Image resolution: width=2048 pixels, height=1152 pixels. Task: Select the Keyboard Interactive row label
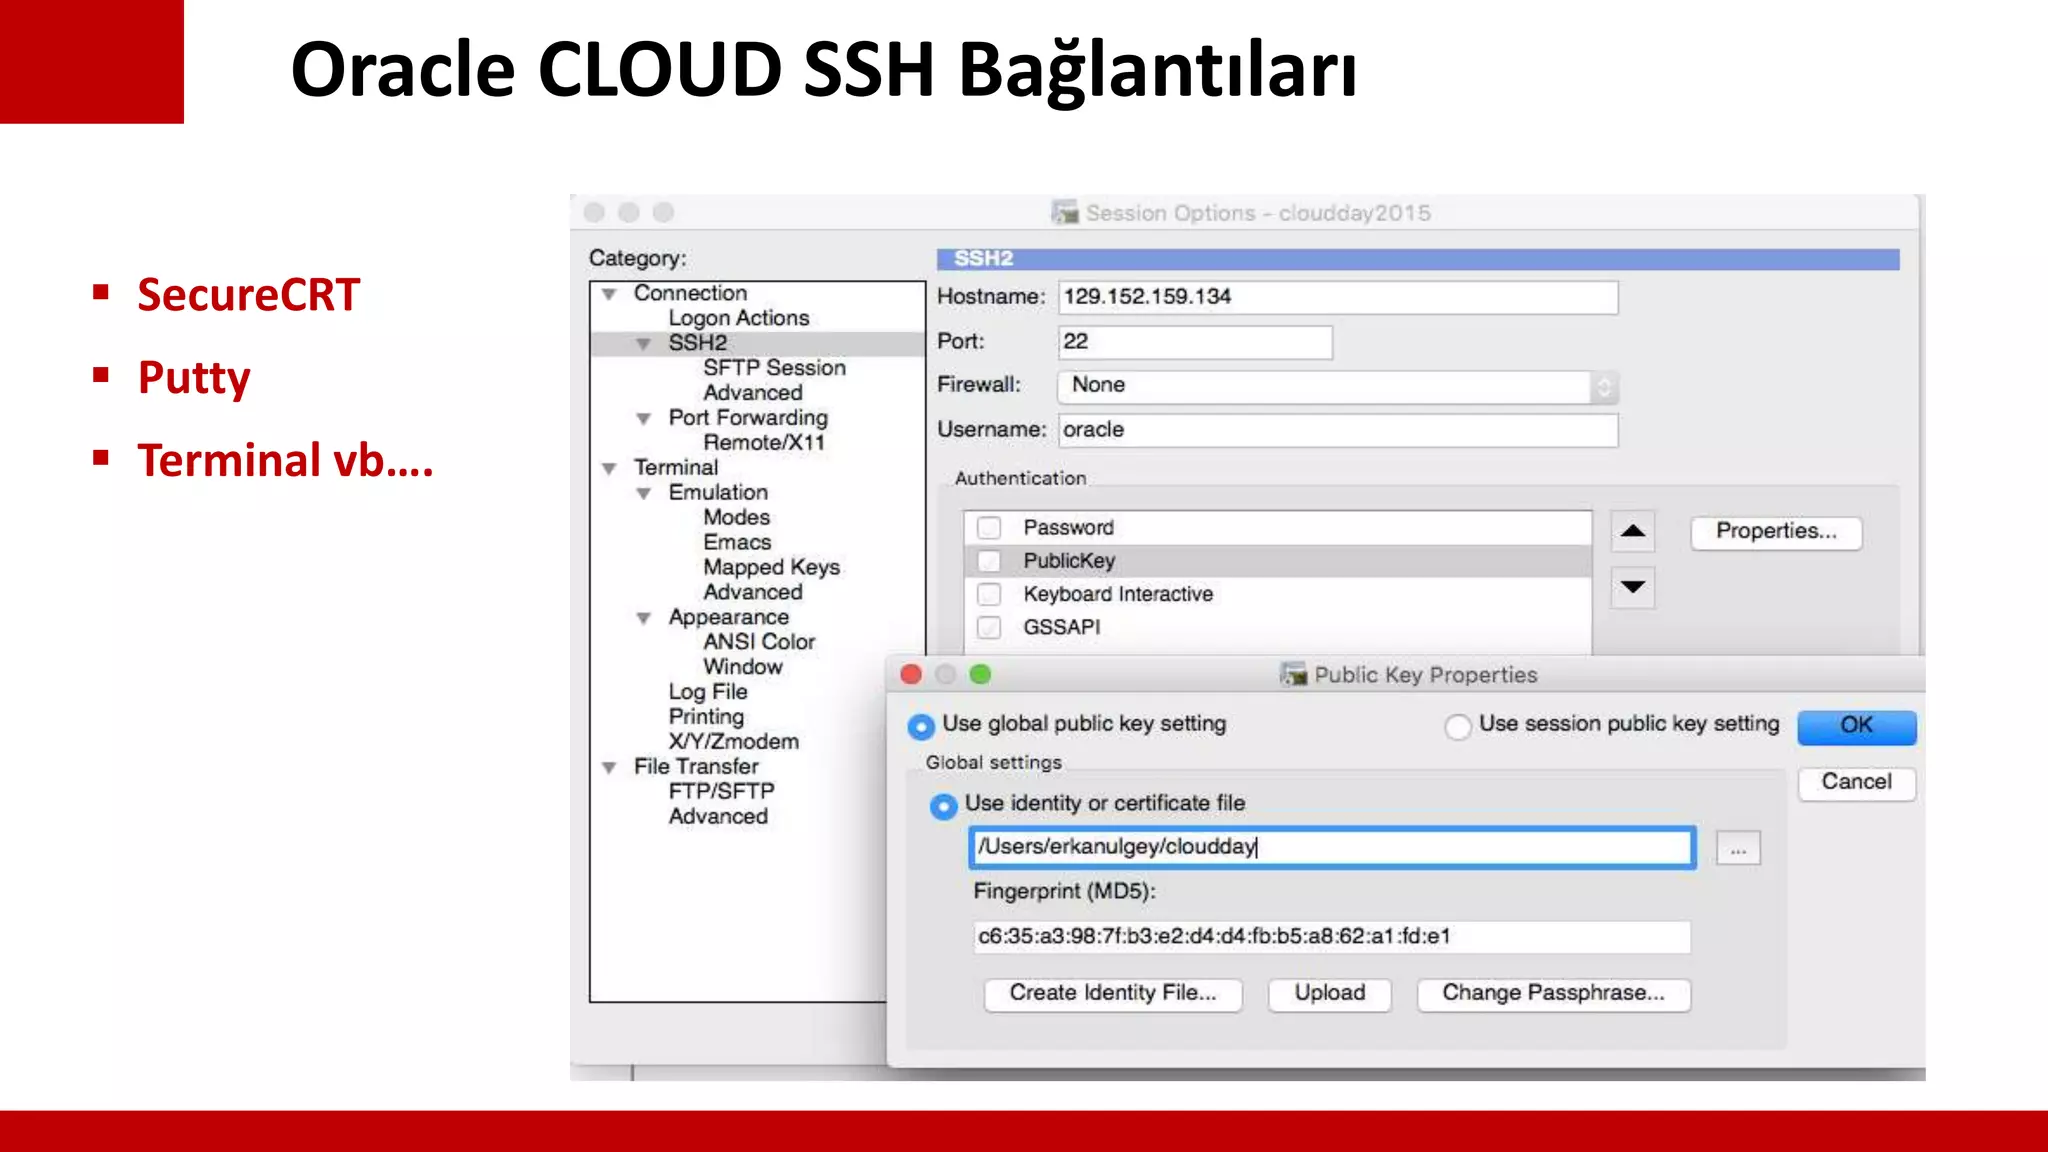[1118, 594]
